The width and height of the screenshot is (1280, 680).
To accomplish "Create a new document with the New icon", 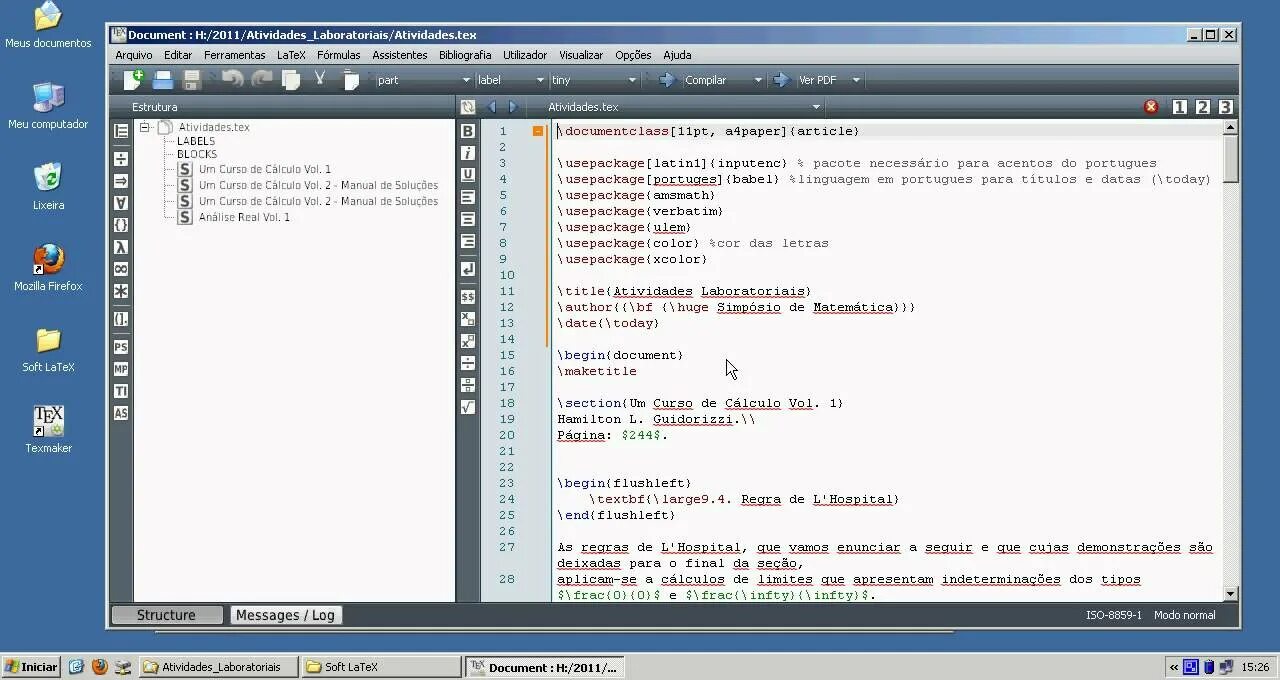I will pyautogui.click(x=133, y=79).
